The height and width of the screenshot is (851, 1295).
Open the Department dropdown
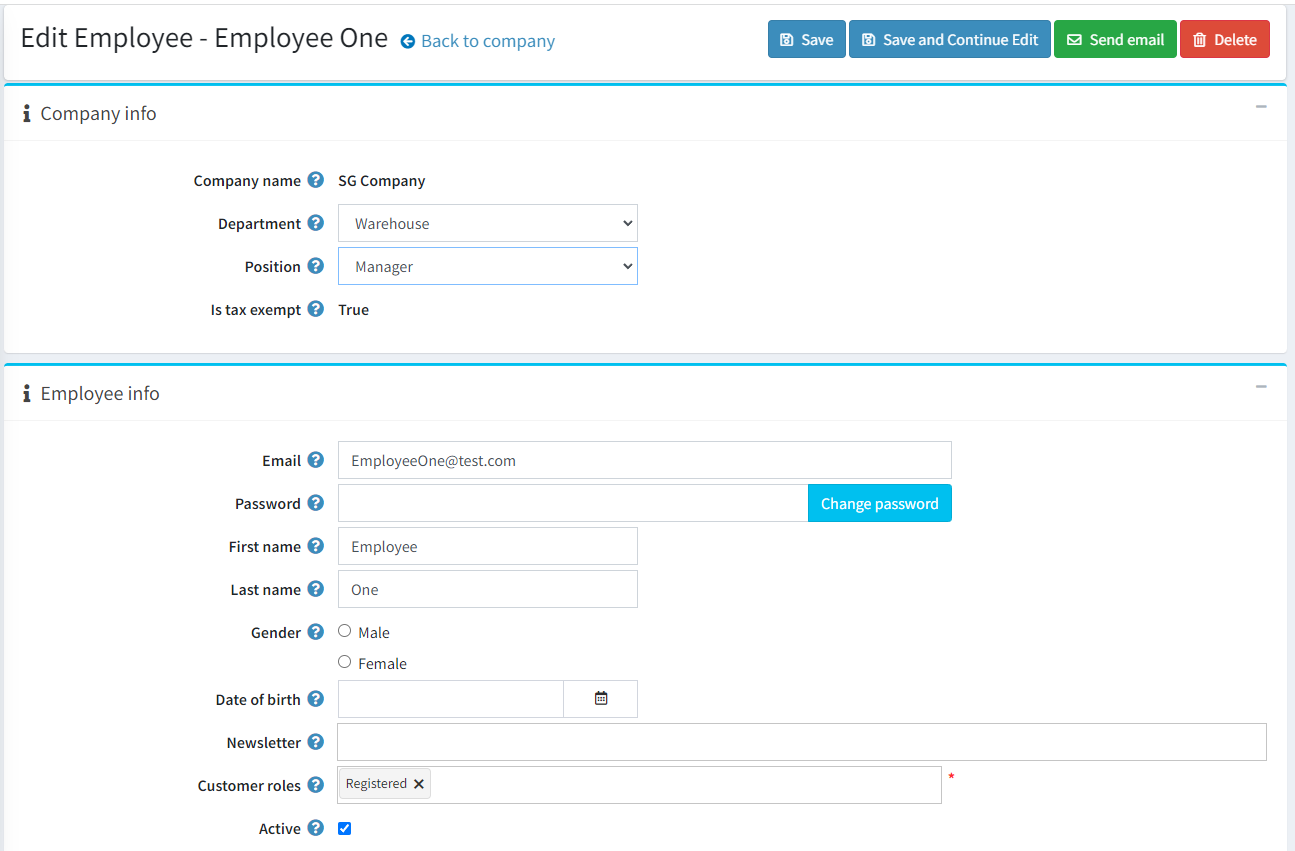487,222
